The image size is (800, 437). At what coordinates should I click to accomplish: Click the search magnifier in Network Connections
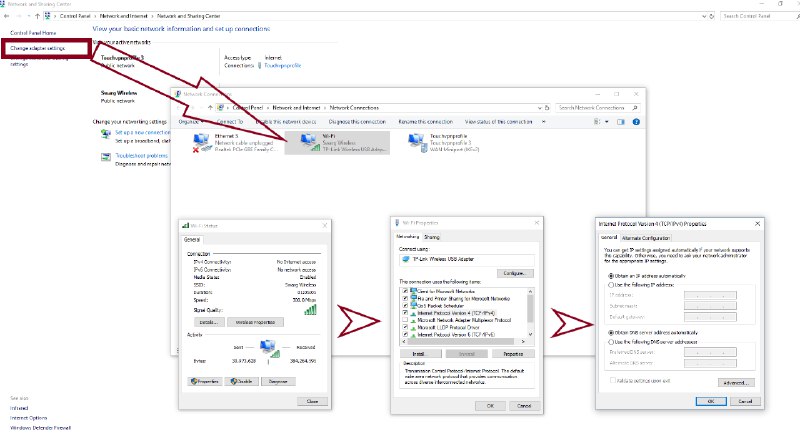pyautogui.click(x=638, y=106)
